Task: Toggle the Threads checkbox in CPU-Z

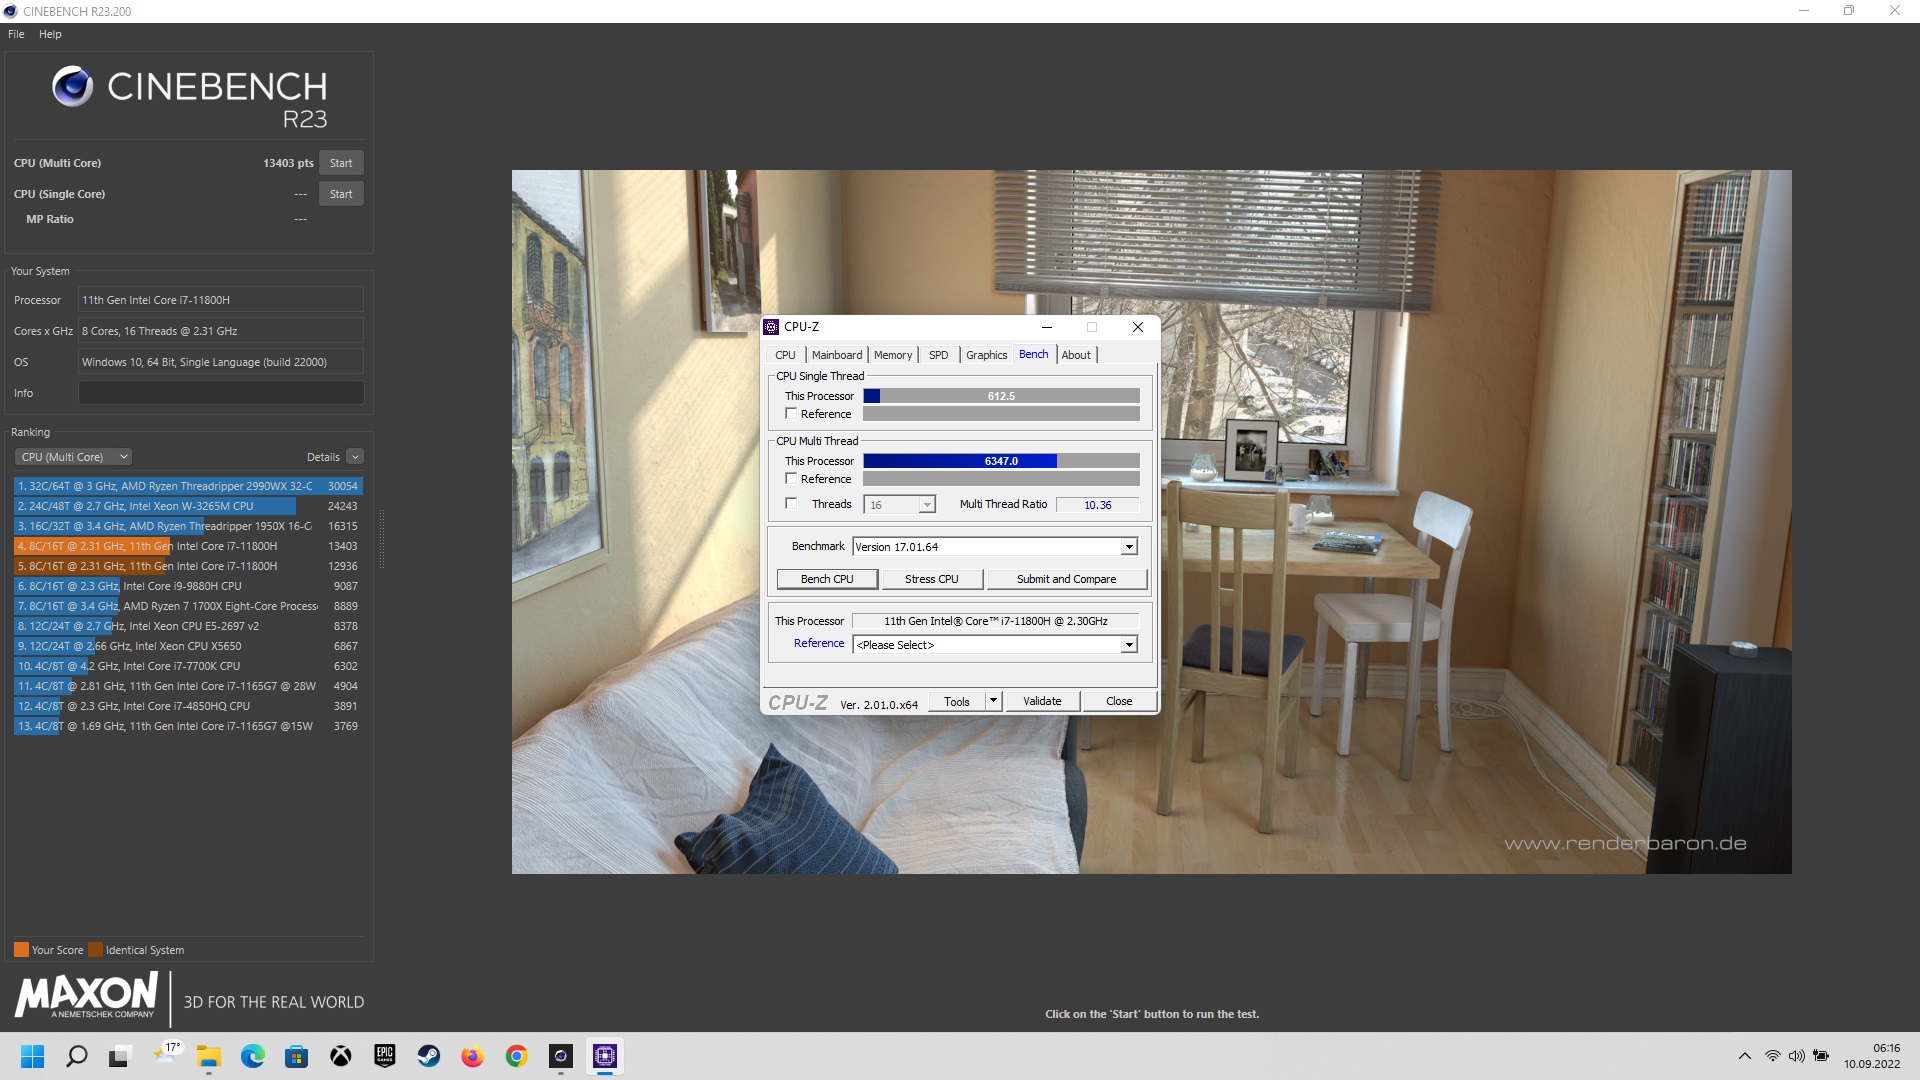Action: (791, 503)
